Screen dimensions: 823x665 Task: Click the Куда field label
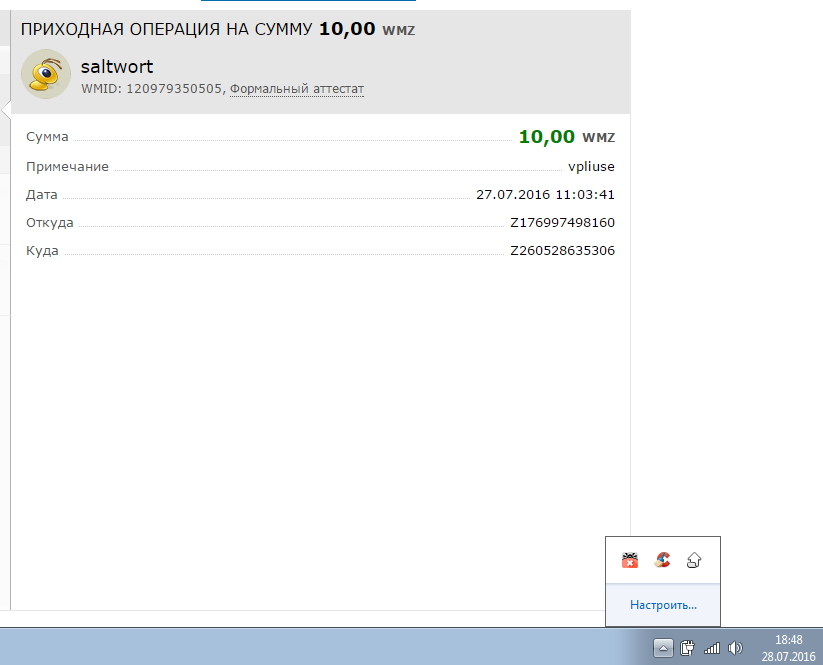tap(42, 250)
